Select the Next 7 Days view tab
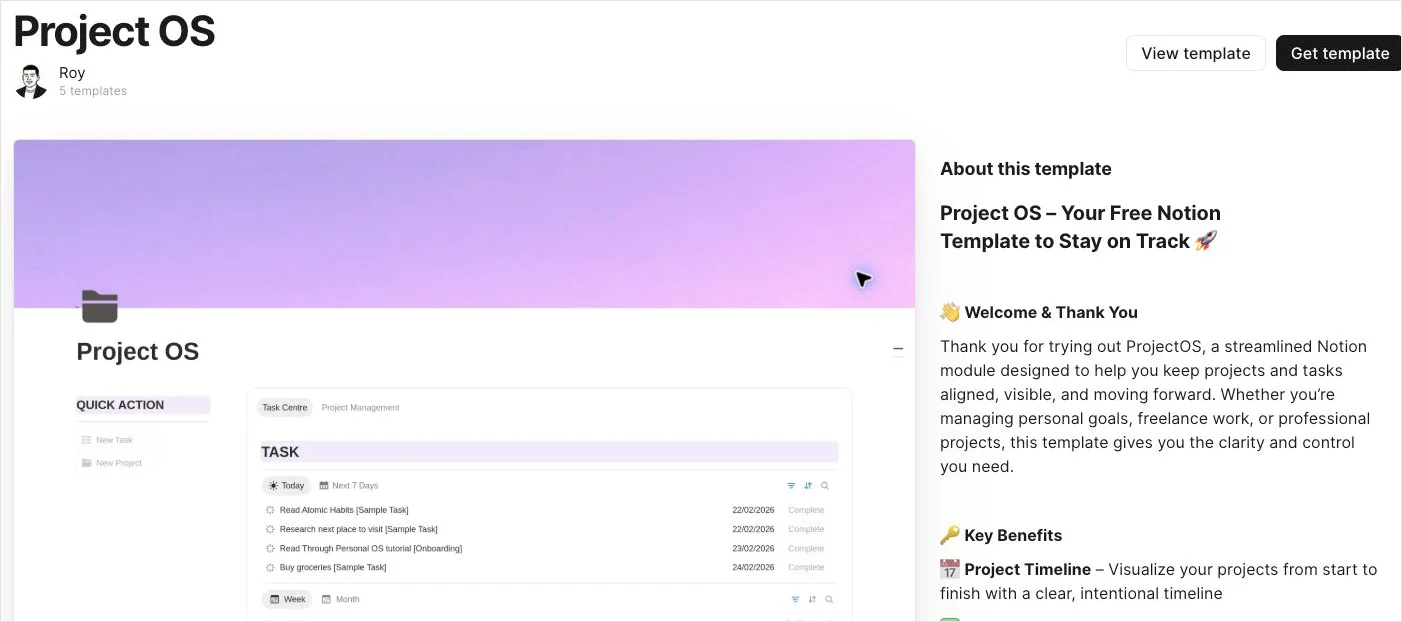Screen dimensions: 1402x622 point(349,486)
